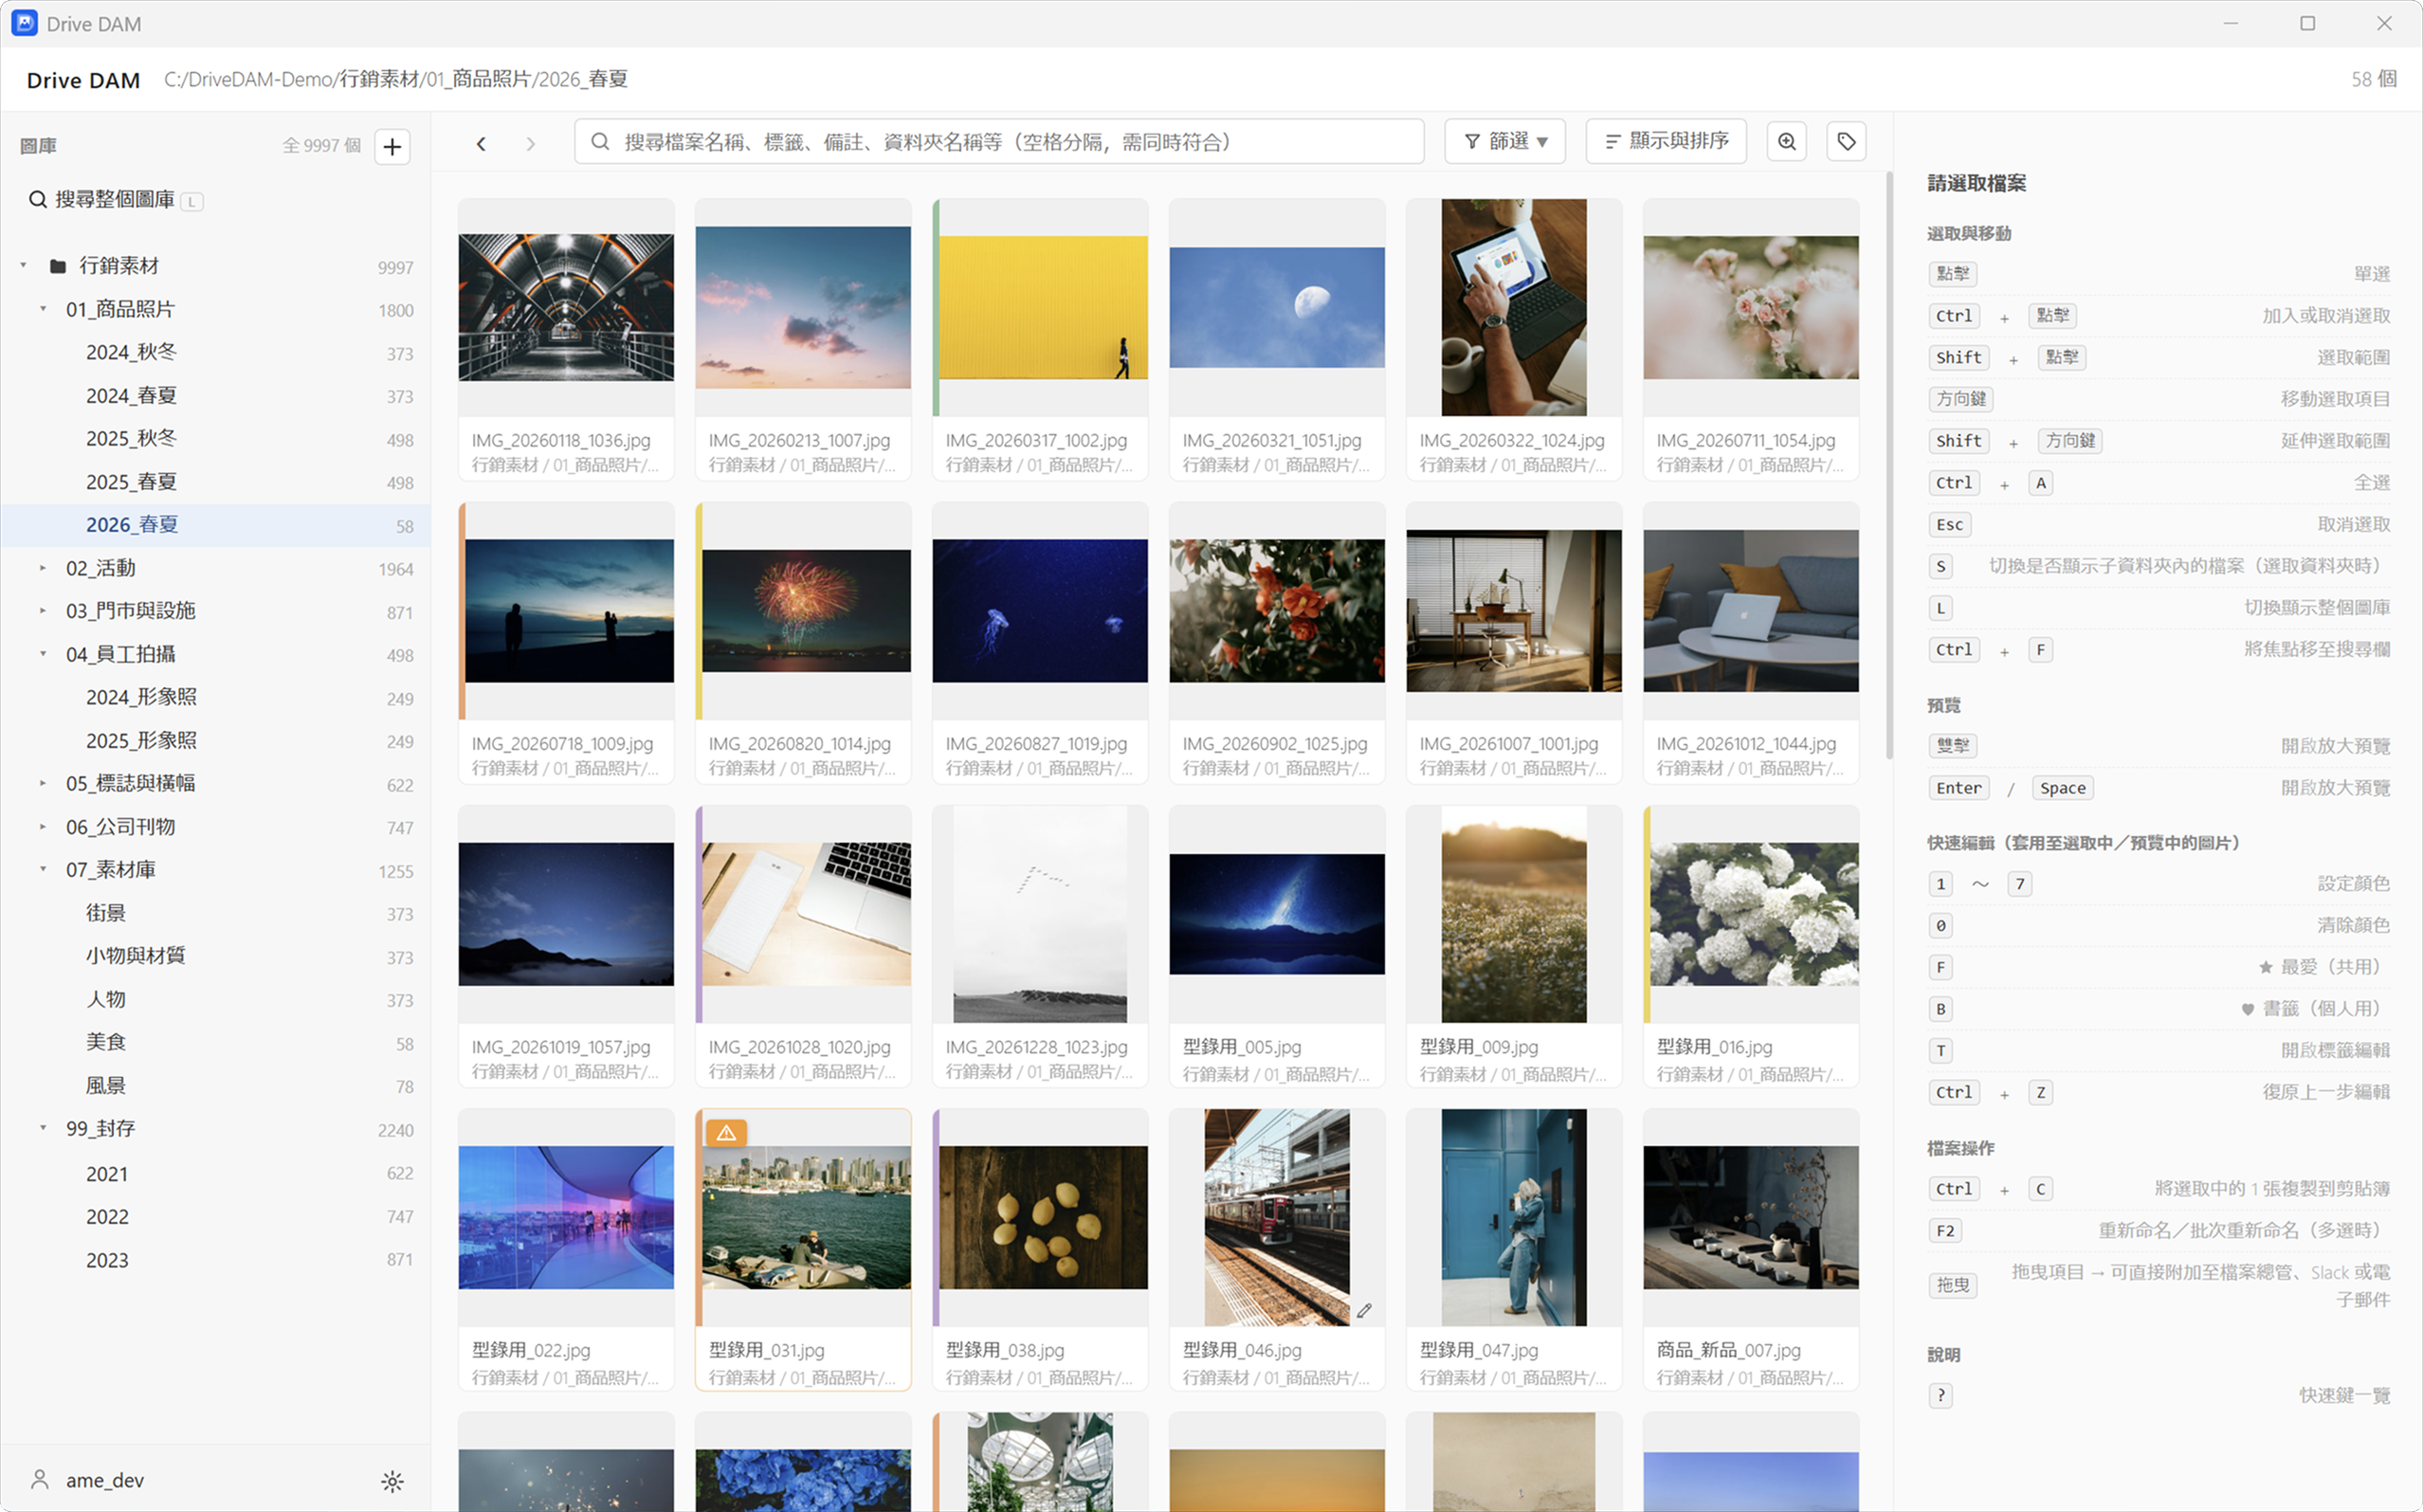
Task: Click the user avatar icon beside ame_dev
Action: (40, 1479)
